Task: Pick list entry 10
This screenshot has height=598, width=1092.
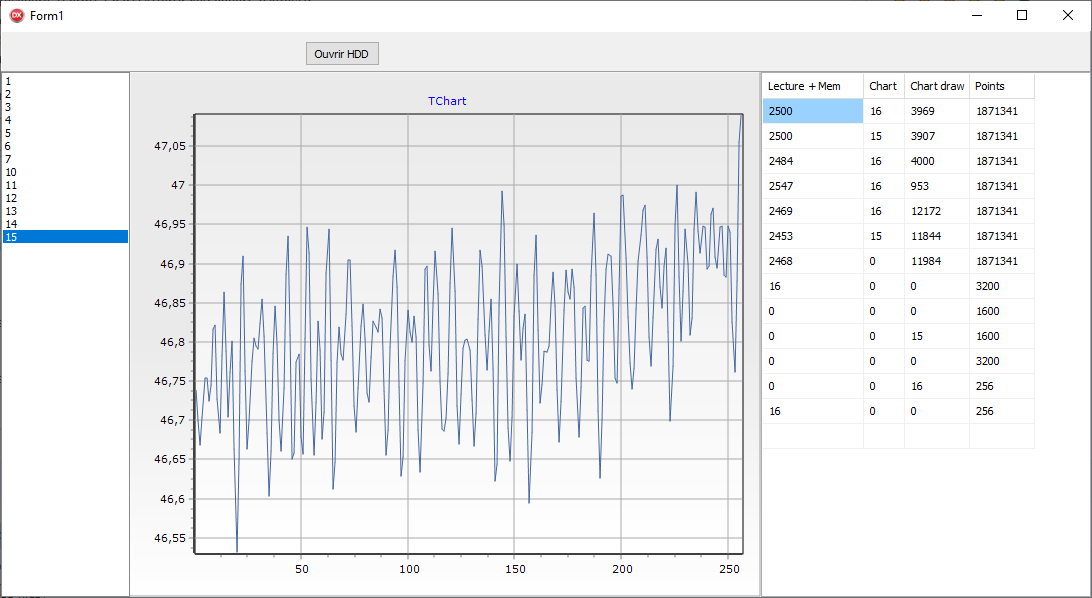Action: 65,172
